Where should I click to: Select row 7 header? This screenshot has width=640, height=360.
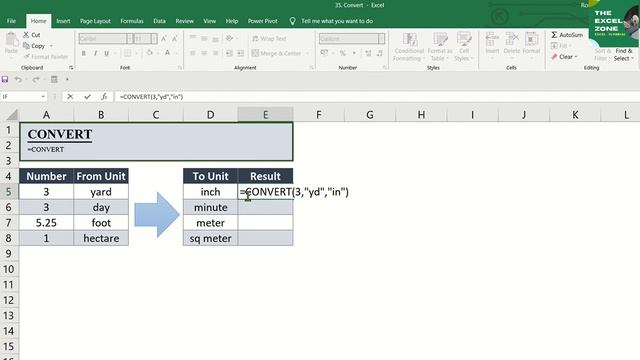(9, 223)
